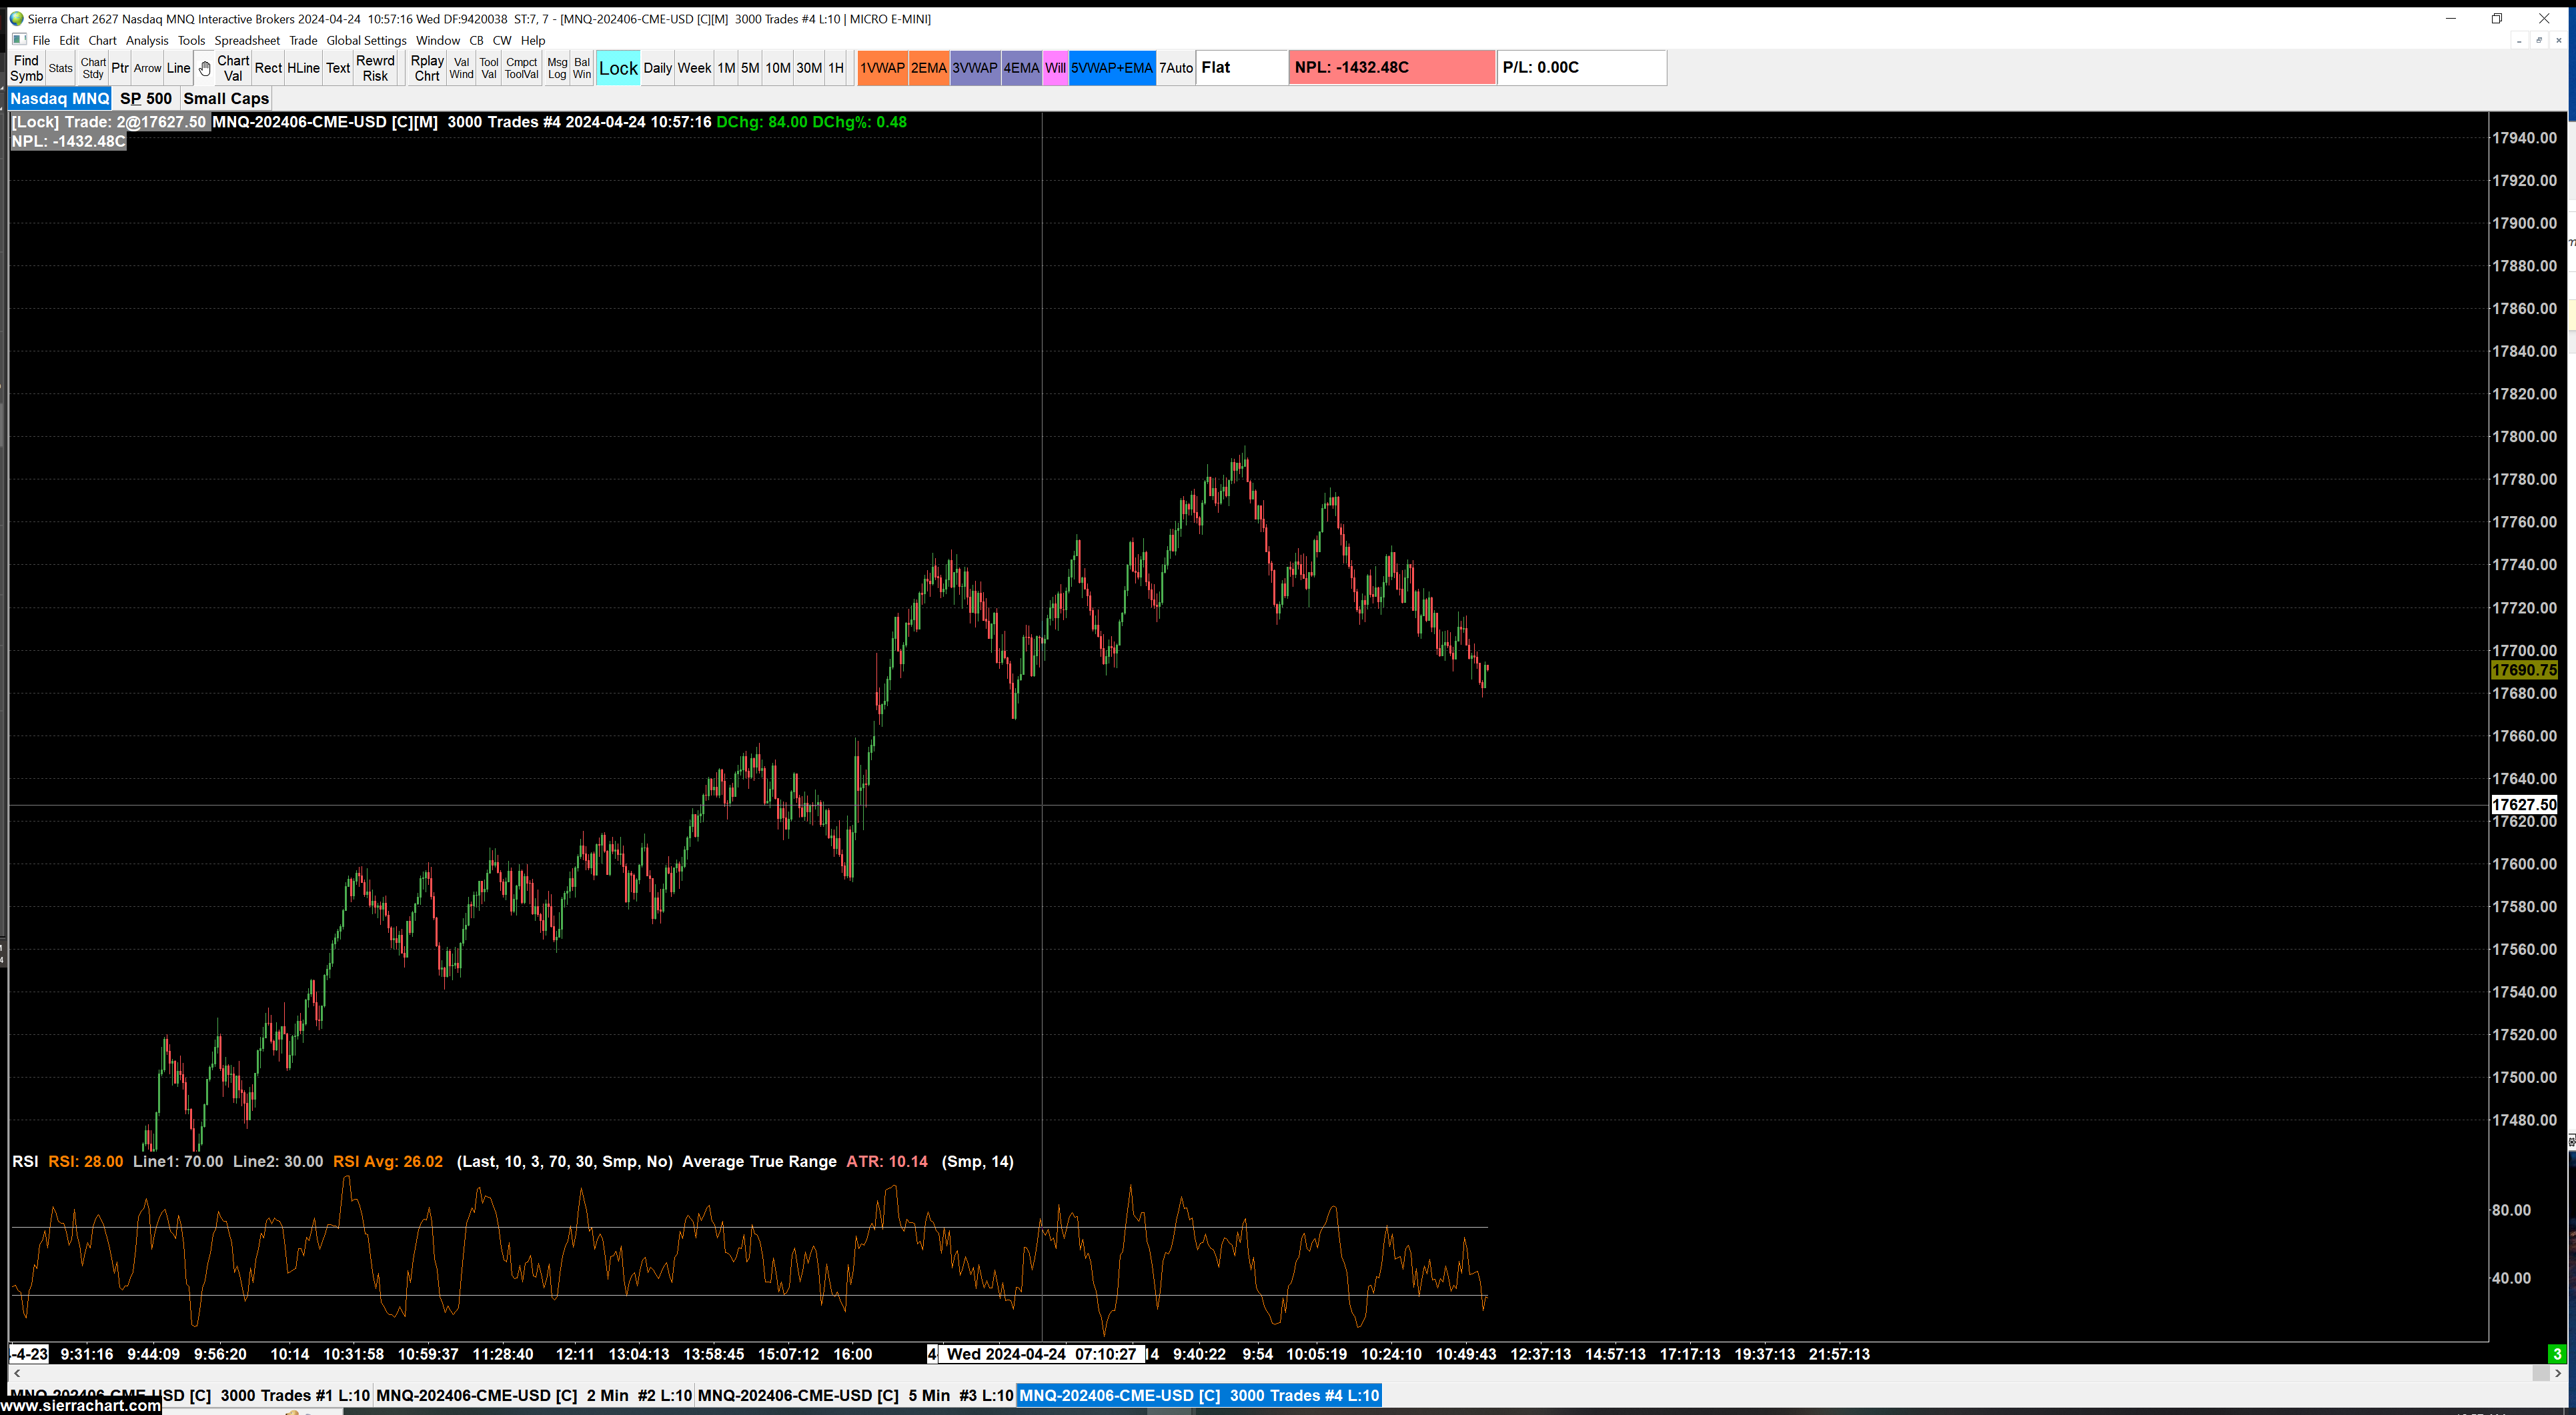Toggle the 7Auto button
The height and width of the screenshot is (1415, 2576).
point(1176,68)
